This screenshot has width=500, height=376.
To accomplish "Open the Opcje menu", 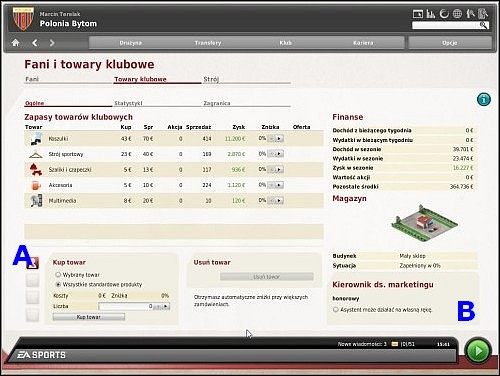I will [x=450, y=43].
